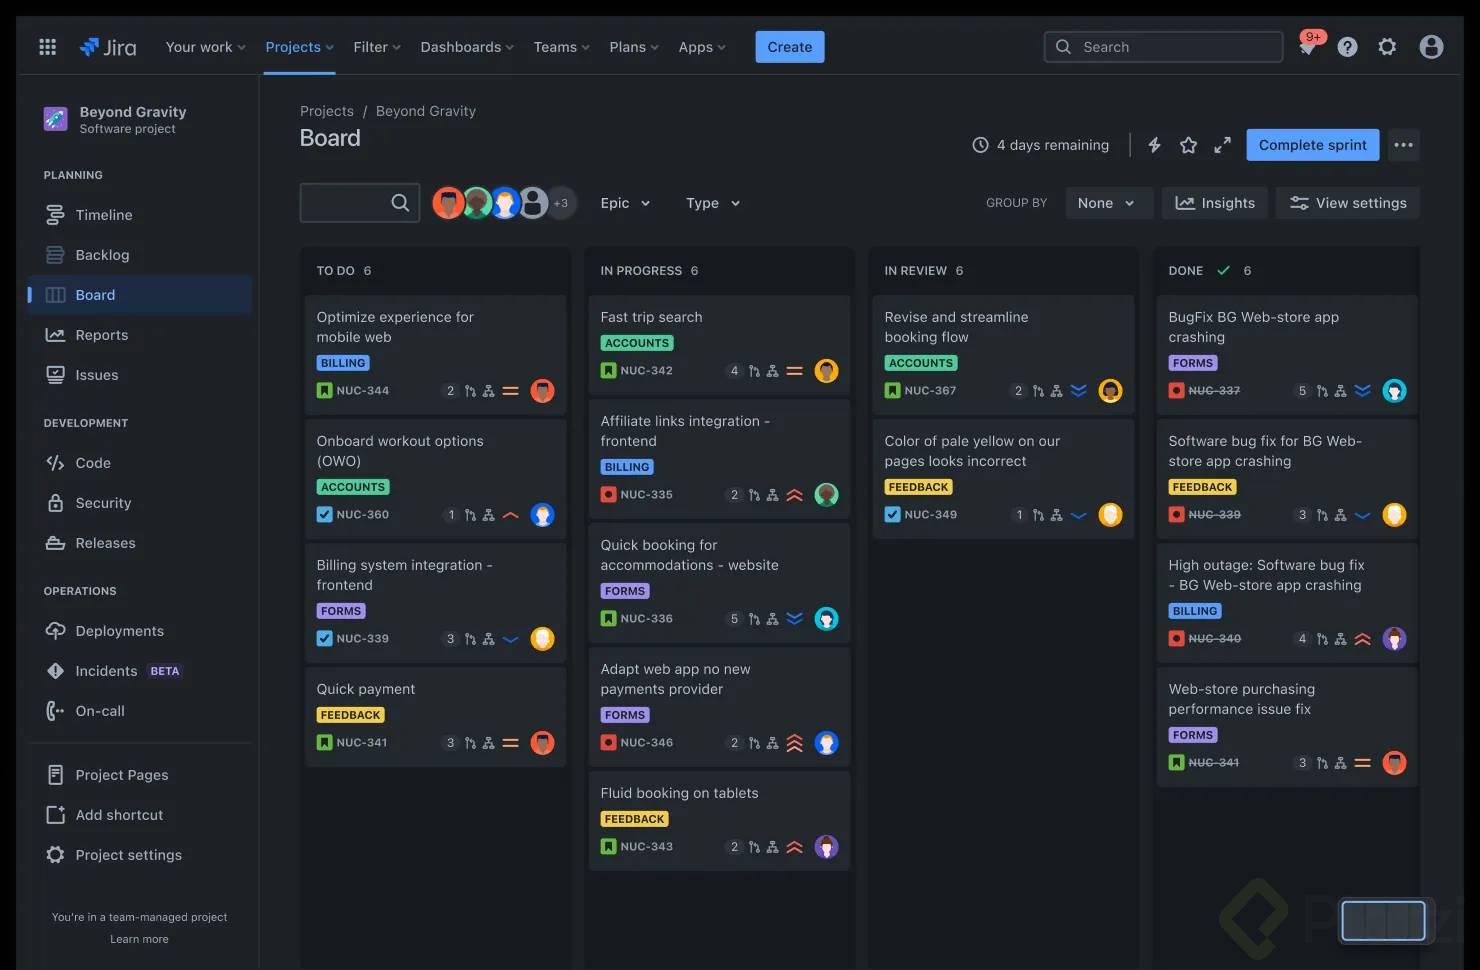Click the automation lightning bolt icon

(1154, 145)
